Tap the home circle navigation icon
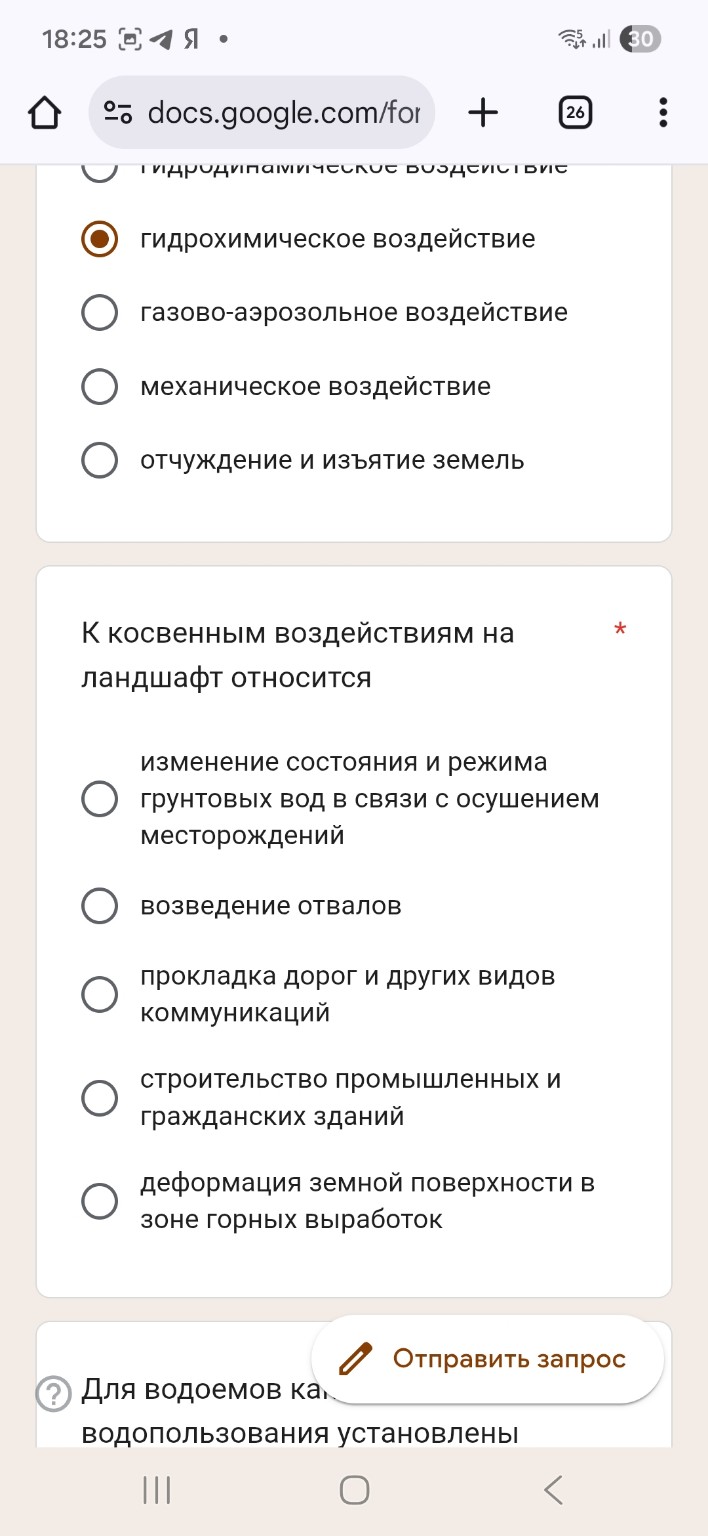Screen dimensions: 708x1536 point(353,1489)
